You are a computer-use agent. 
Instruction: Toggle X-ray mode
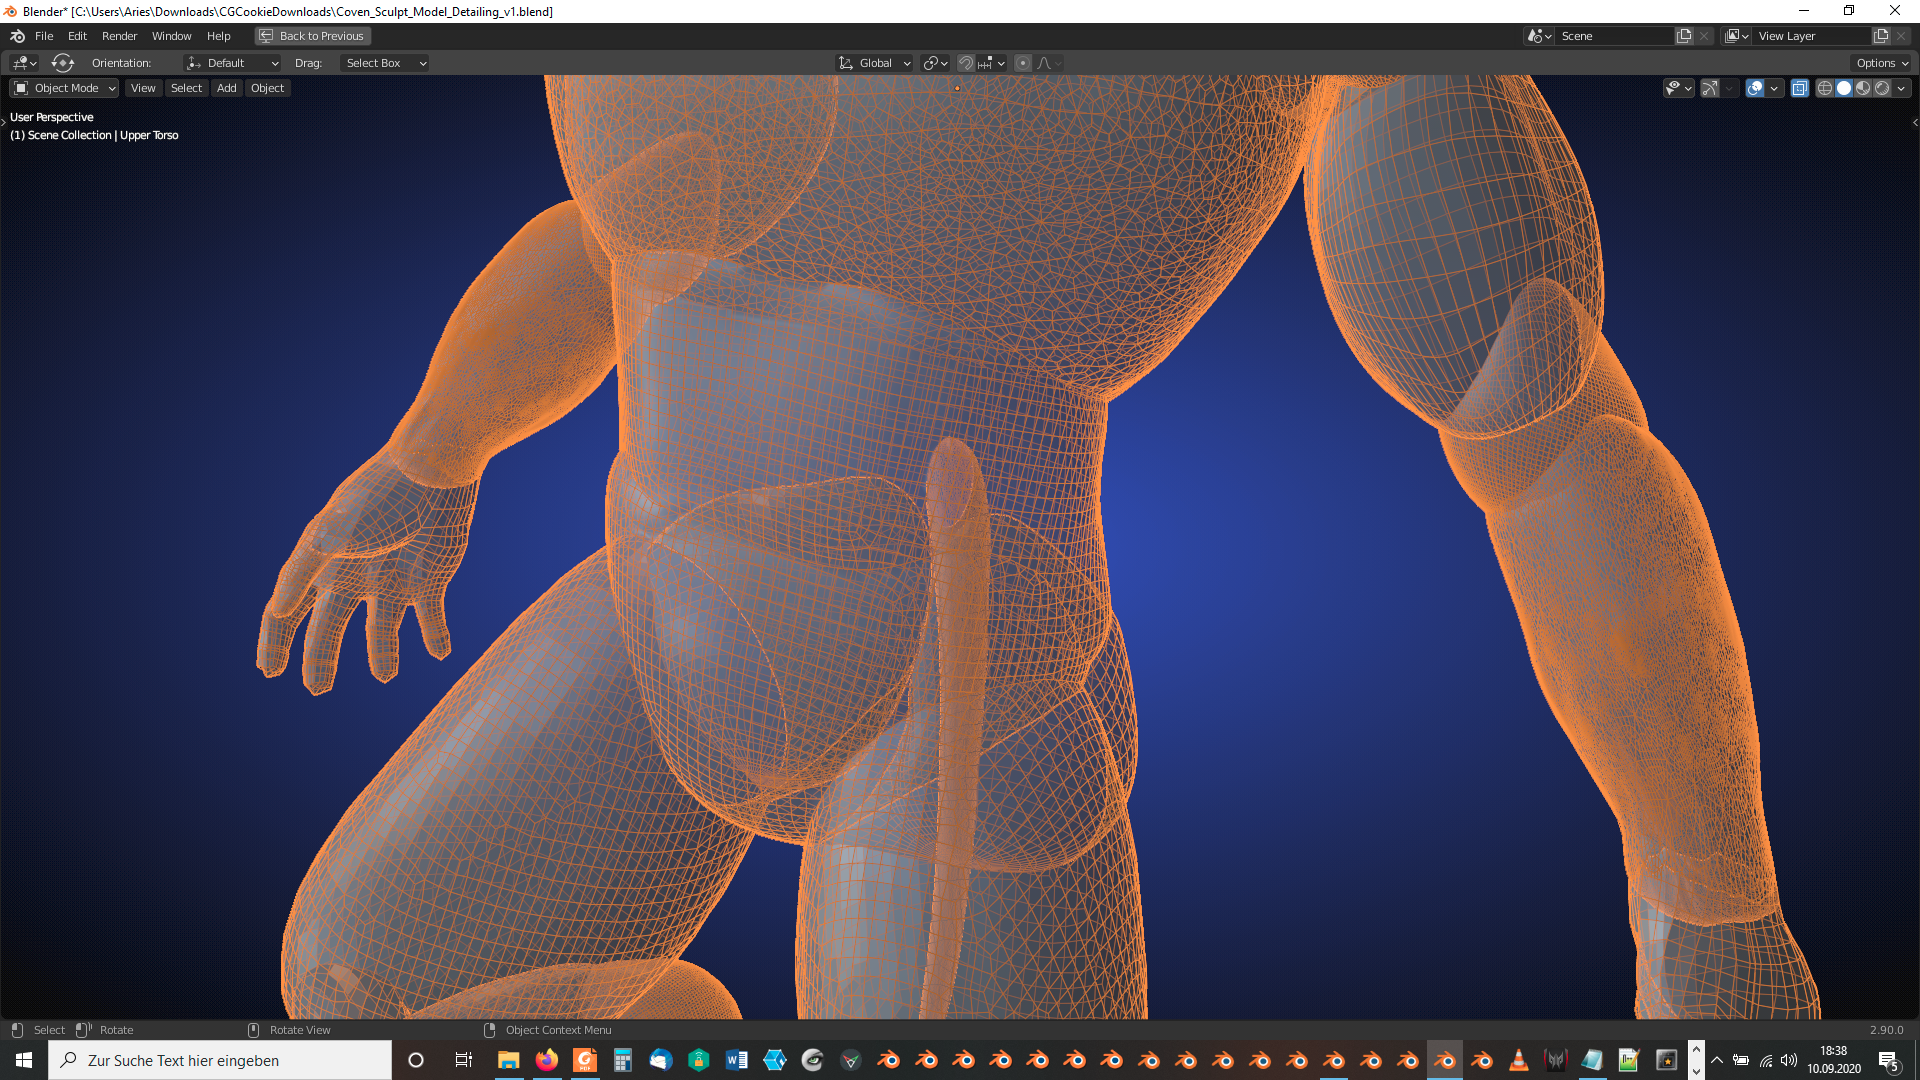point(1799,88)
